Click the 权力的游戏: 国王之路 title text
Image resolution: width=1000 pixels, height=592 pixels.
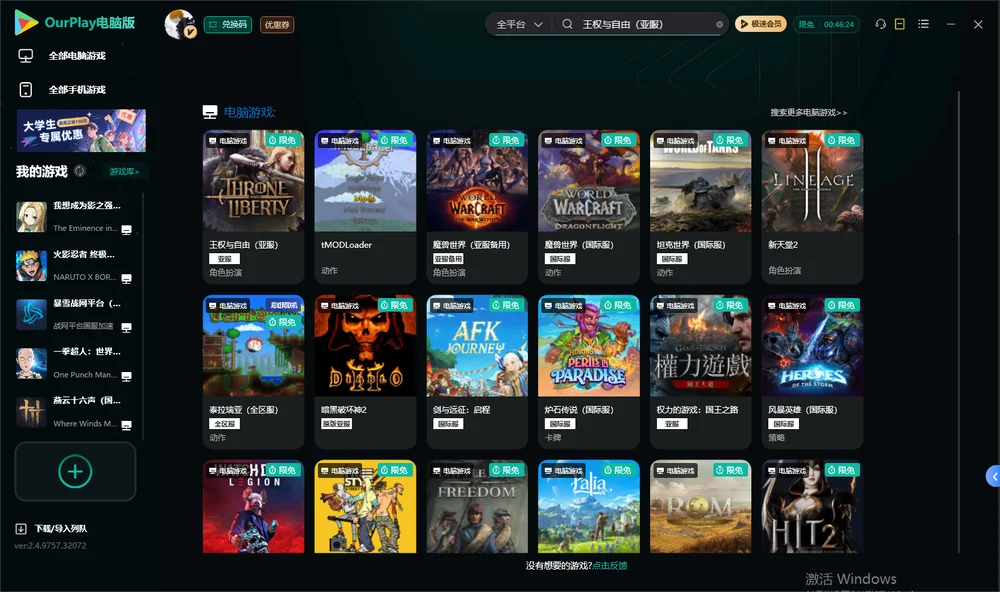697,410
